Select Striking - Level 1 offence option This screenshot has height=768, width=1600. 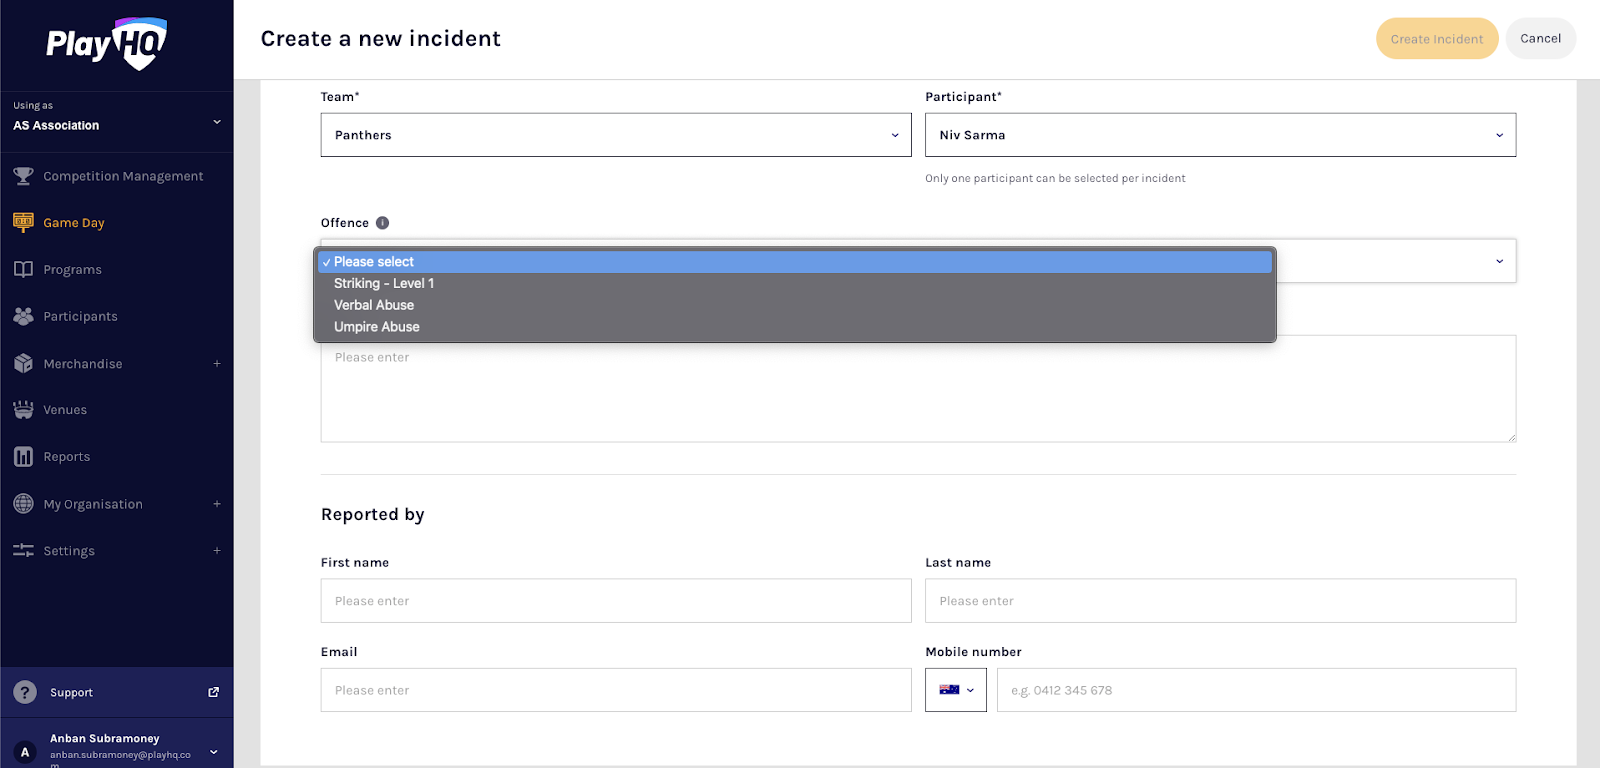[x=384, y=284]
